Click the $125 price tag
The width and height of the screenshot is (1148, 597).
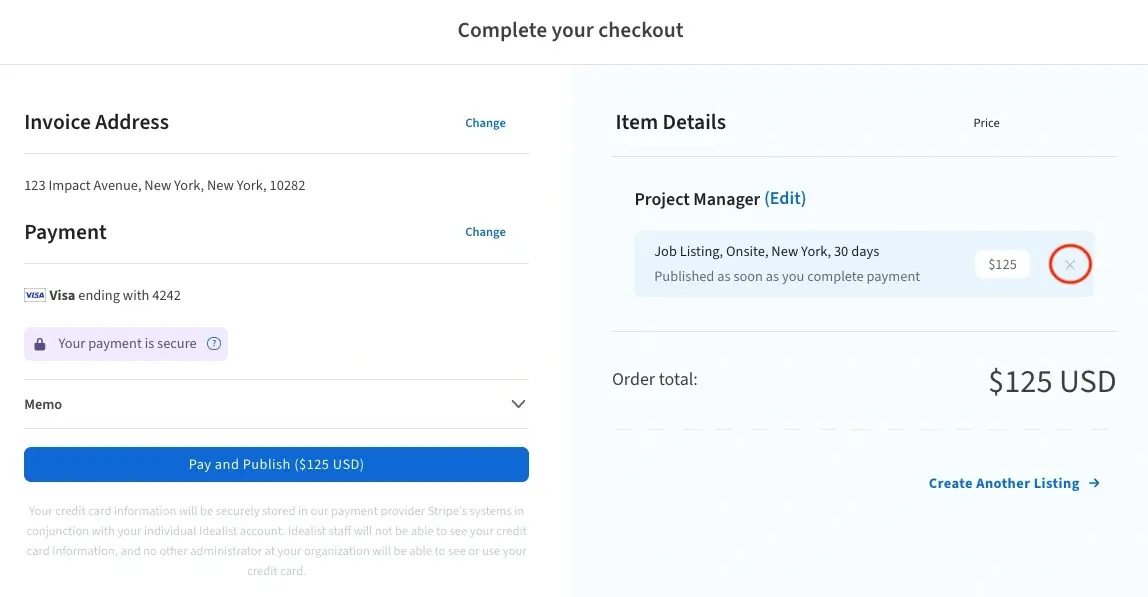tap(1002, 264)
